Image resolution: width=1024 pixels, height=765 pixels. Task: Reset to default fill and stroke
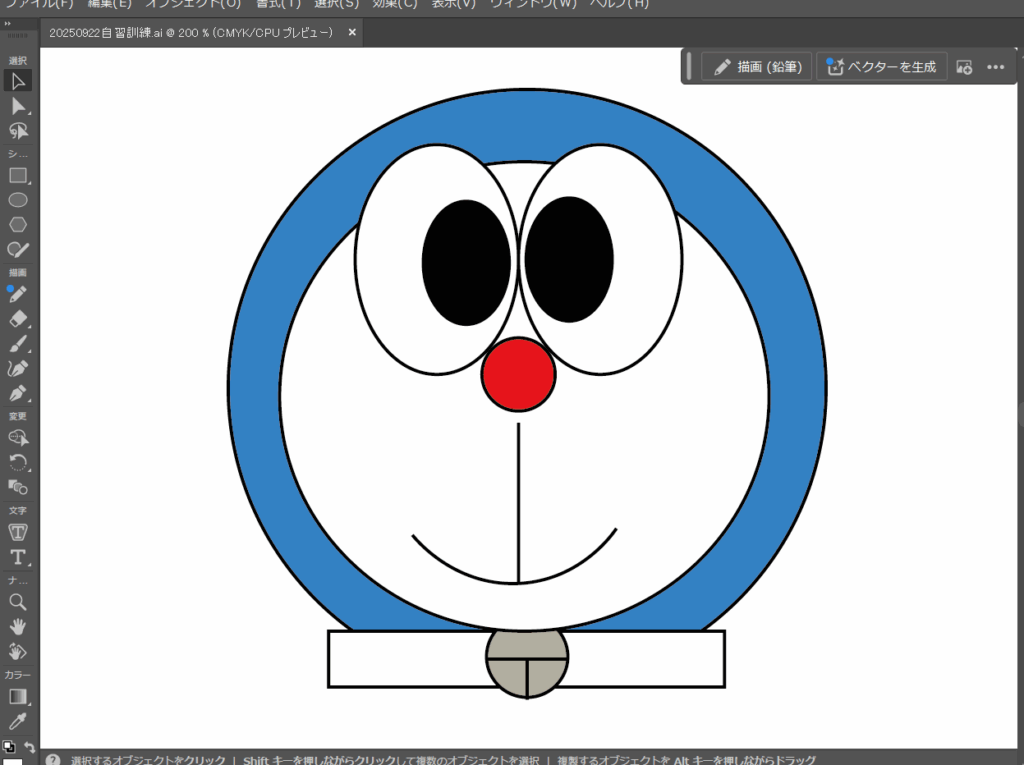click(x=8, y=746)
